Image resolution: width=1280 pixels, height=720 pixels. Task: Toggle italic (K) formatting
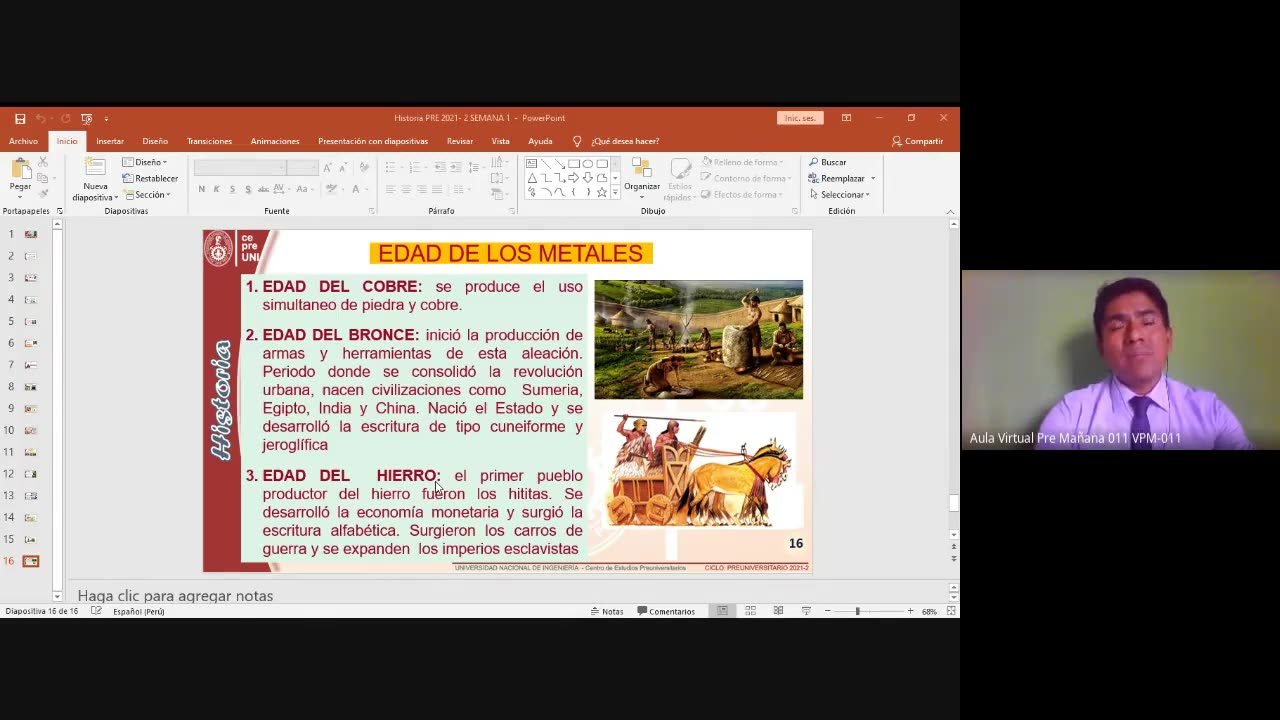pyautogui.click(x=217, y=189)
